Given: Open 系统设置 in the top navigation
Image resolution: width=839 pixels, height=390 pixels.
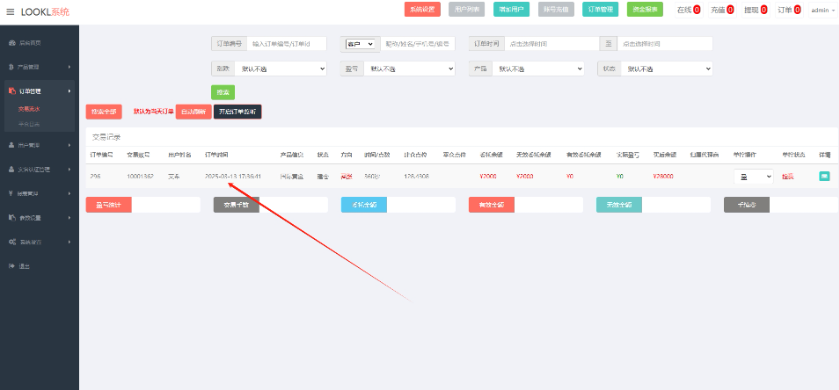Looking at the screenshot, I should (x=422, y=10).
